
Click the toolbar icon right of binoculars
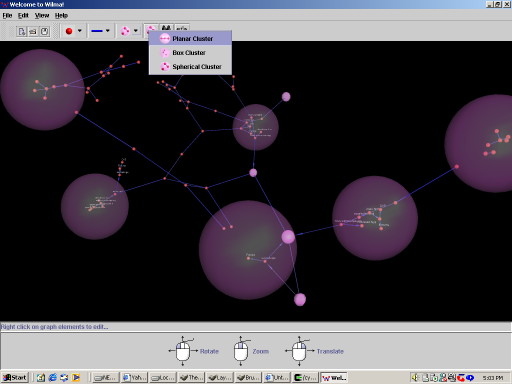click(x=182, y=28)
